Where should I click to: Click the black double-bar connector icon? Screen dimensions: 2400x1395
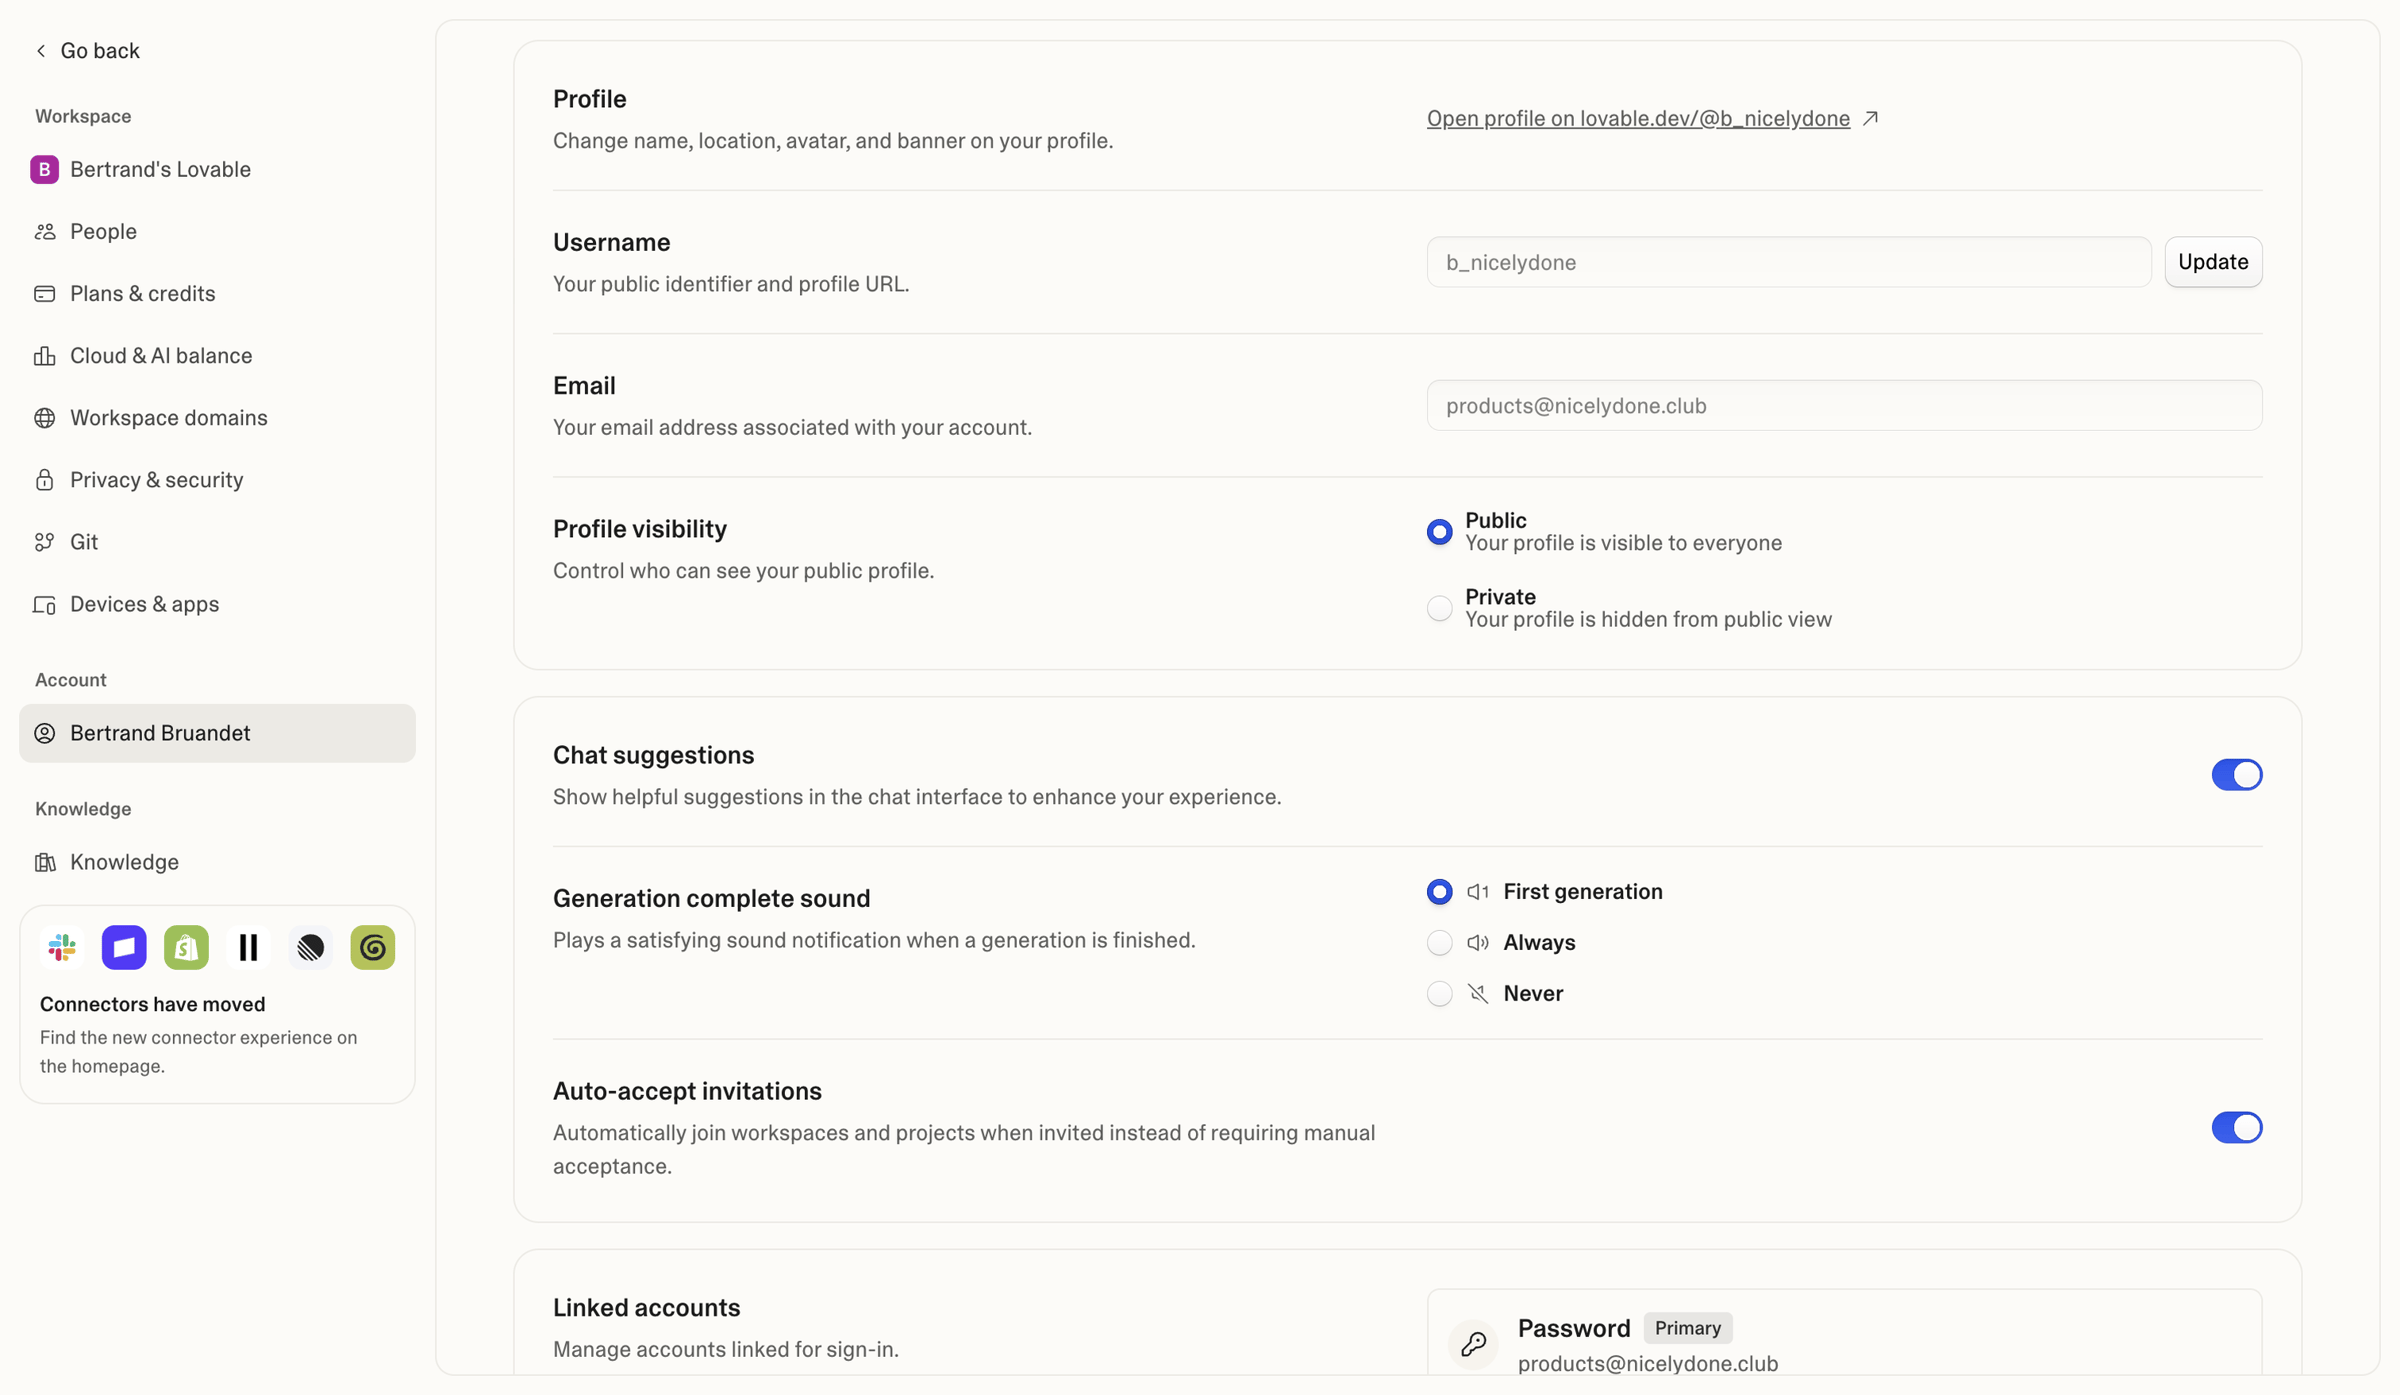pyautogui.click(x=248, y=947)
